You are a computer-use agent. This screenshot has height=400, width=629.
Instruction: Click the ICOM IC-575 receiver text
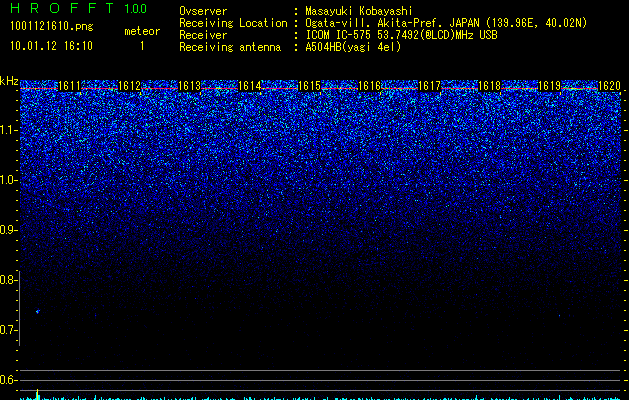(x=401, y=35)
